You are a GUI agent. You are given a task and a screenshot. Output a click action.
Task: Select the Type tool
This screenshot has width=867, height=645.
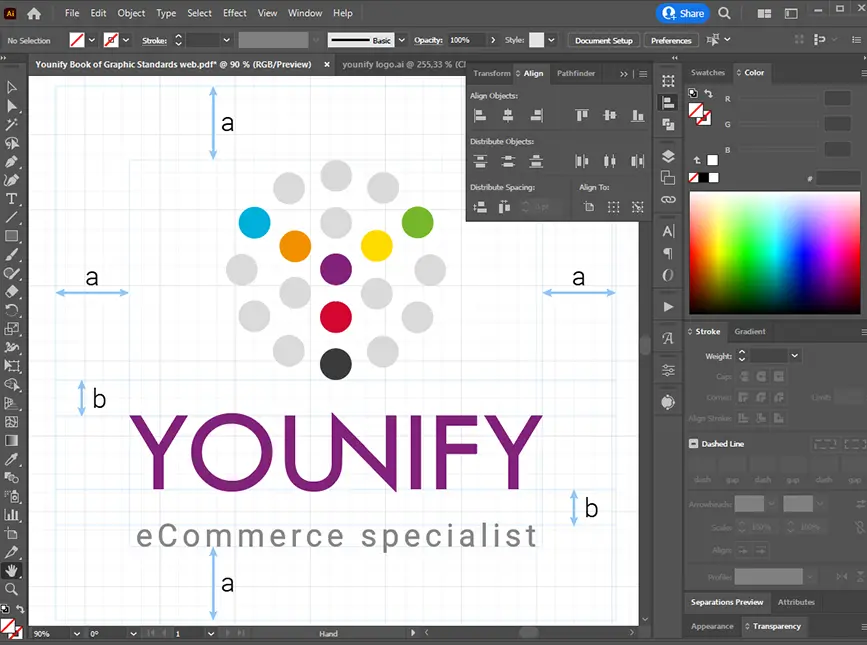(x=11, y=199)
